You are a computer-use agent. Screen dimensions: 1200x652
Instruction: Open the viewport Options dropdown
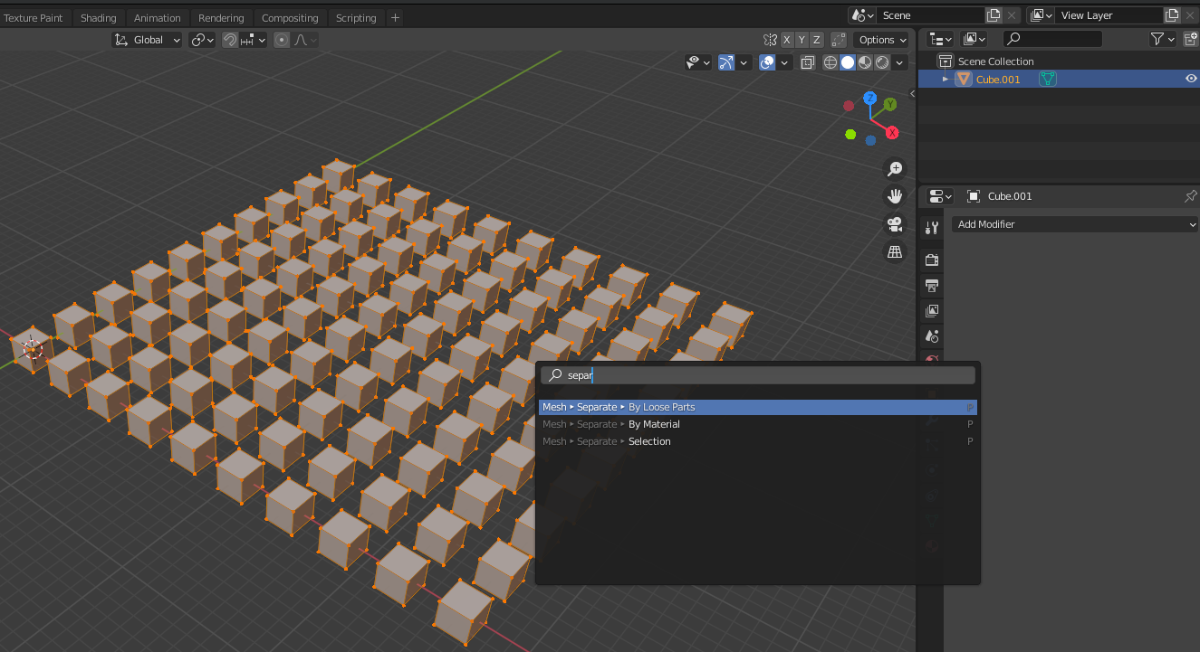(882, 40)
